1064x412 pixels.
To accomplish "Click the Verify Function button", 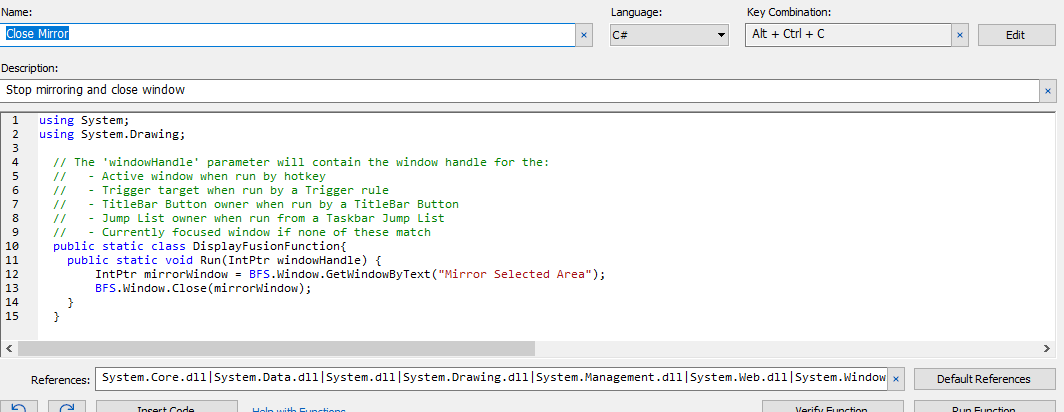I will point(829,407).
